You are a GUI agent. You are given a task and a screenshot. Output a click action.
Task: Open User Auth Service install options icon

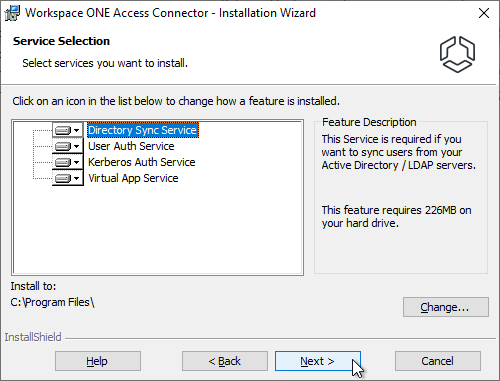68,146
